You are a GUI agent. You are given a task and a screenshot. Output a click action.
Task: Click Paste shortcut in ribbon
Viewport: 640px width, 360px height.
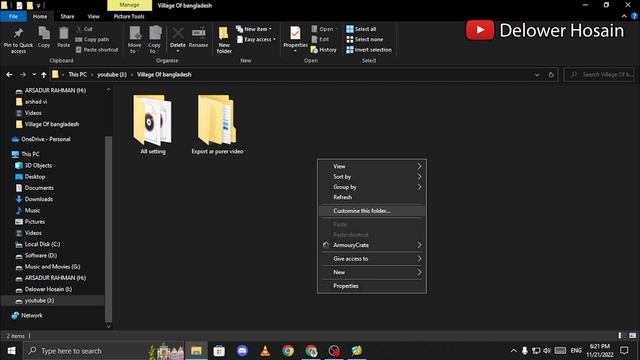(97, 50)
